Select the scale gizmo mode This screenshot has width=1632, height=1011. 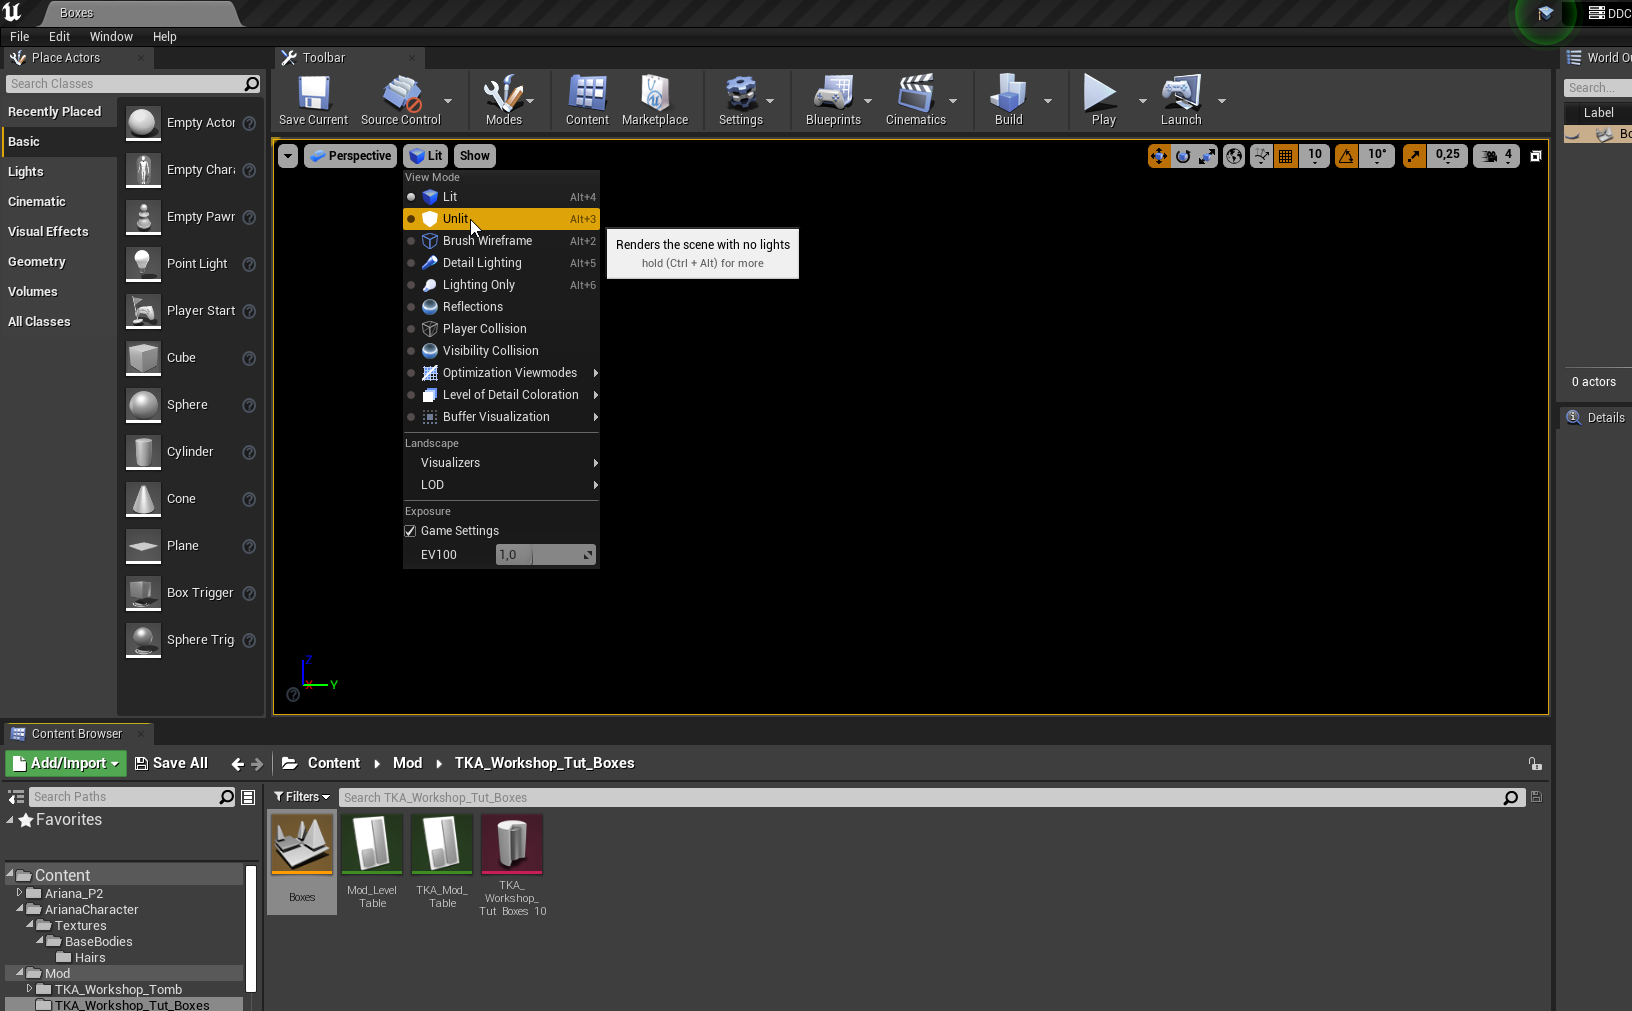click(x=1207, y=156)
